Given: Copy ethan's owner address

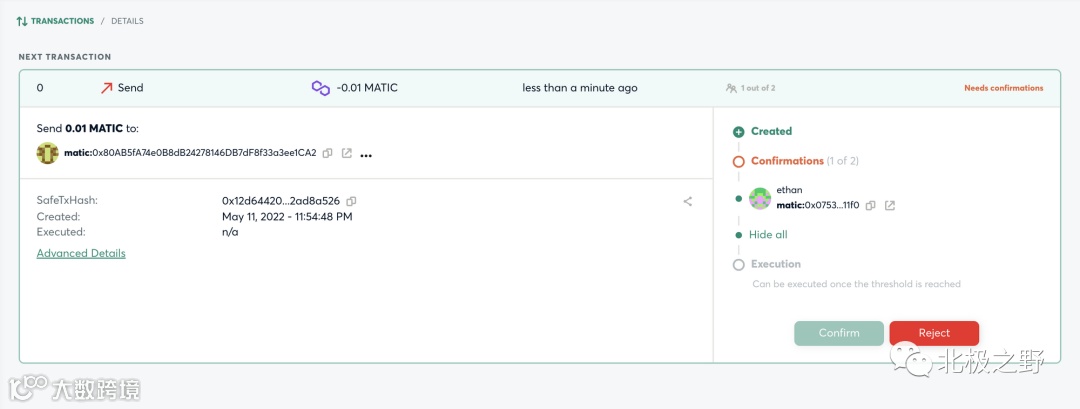Looking at the screenshot, I should 871,205.
